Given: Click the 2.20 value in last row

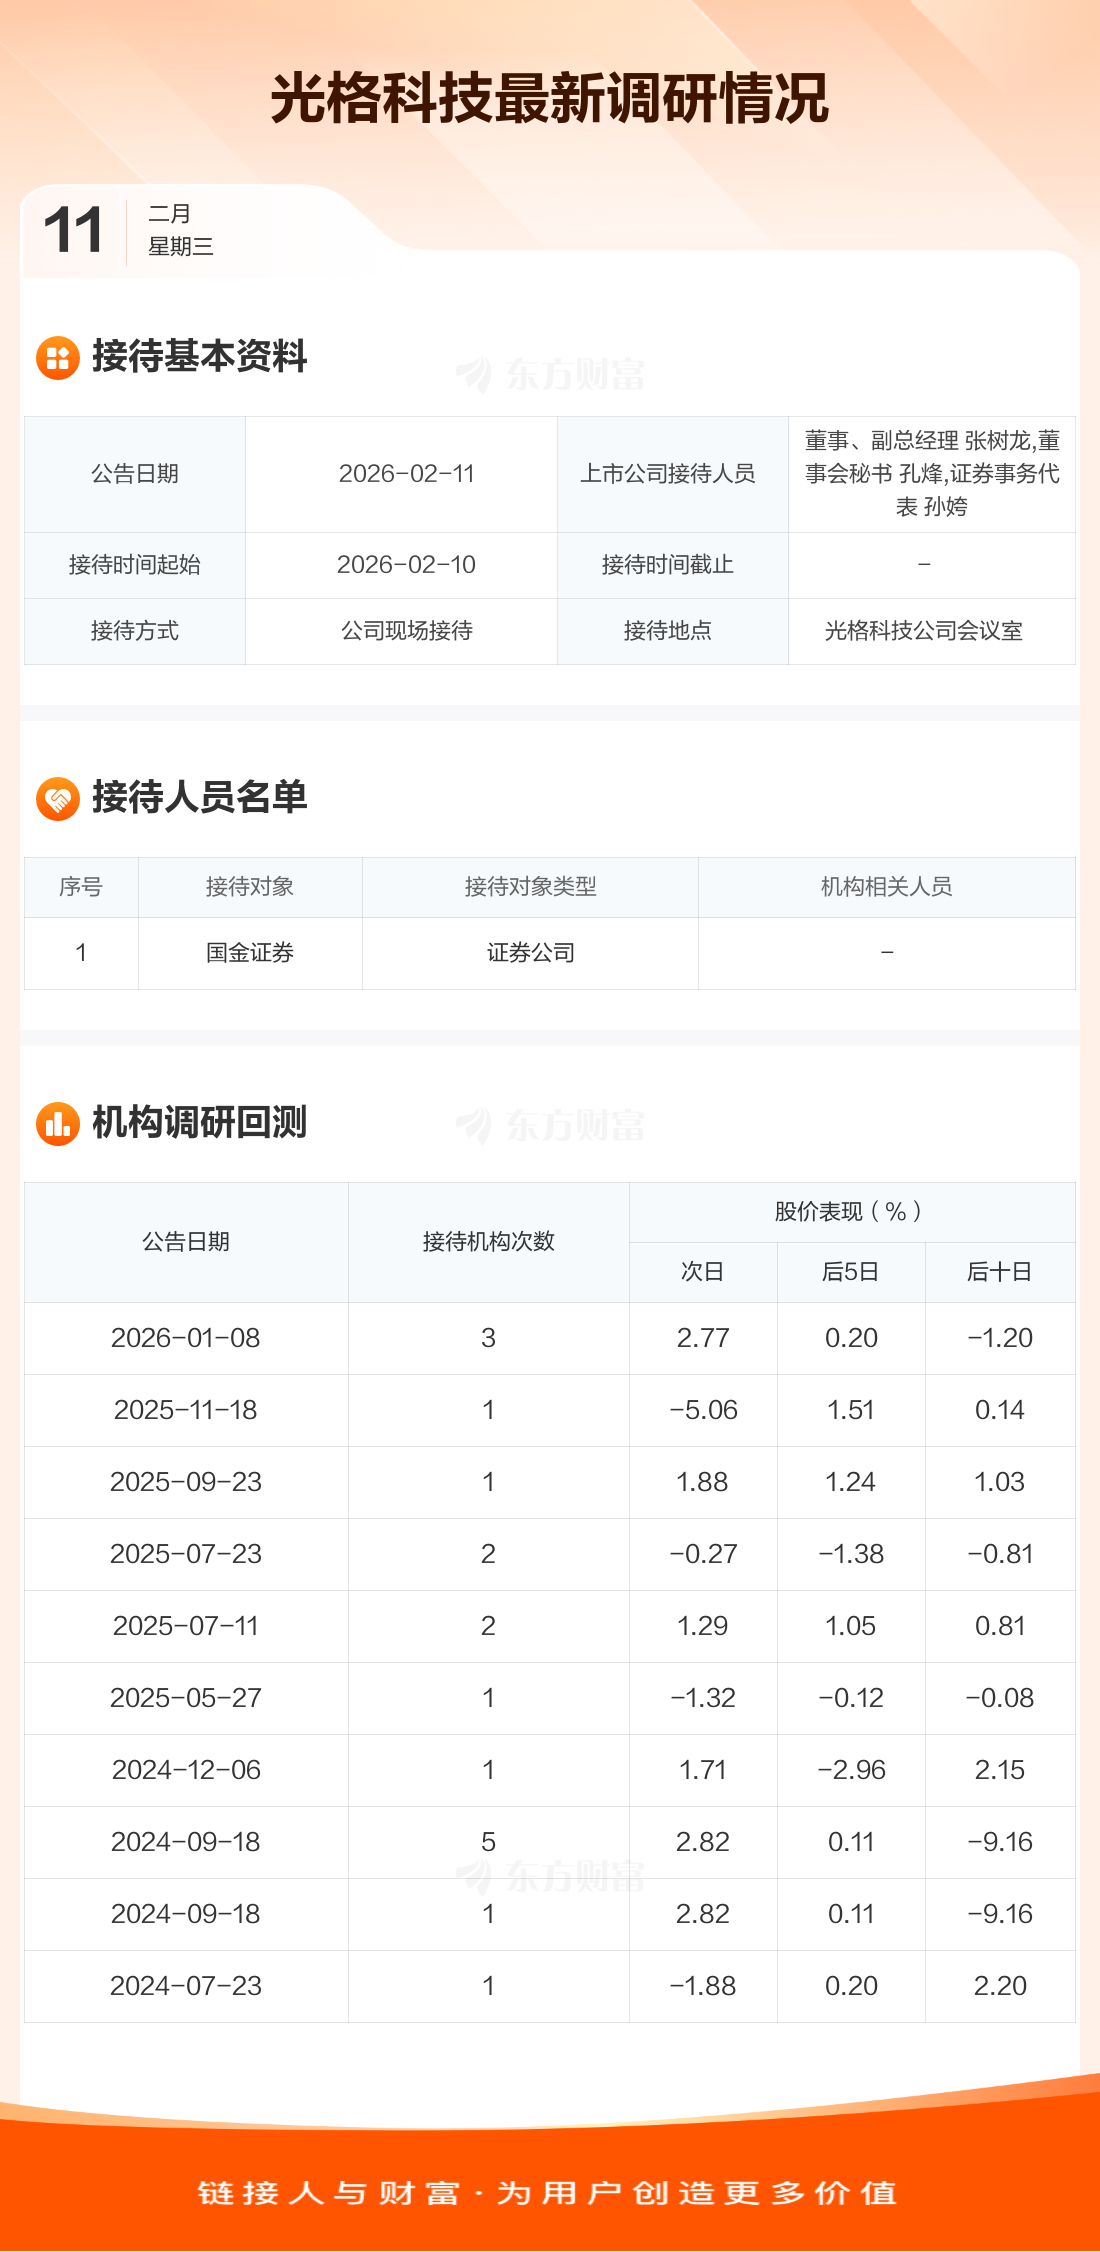Looking at the screenshot, I should tap(1000, 1986).
